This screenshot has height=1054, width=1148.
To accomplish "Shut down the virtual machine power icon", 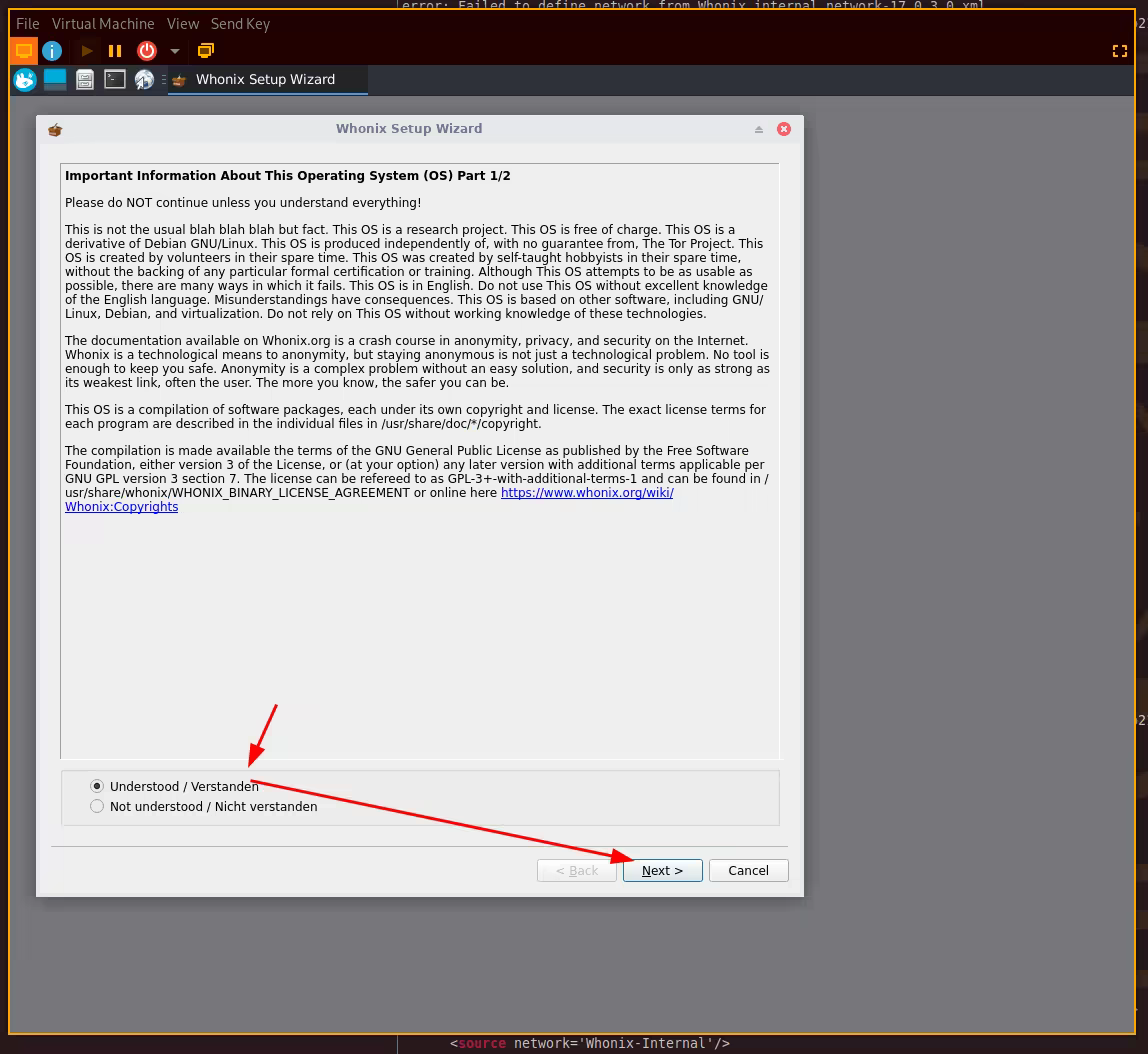I will [147, 51].
